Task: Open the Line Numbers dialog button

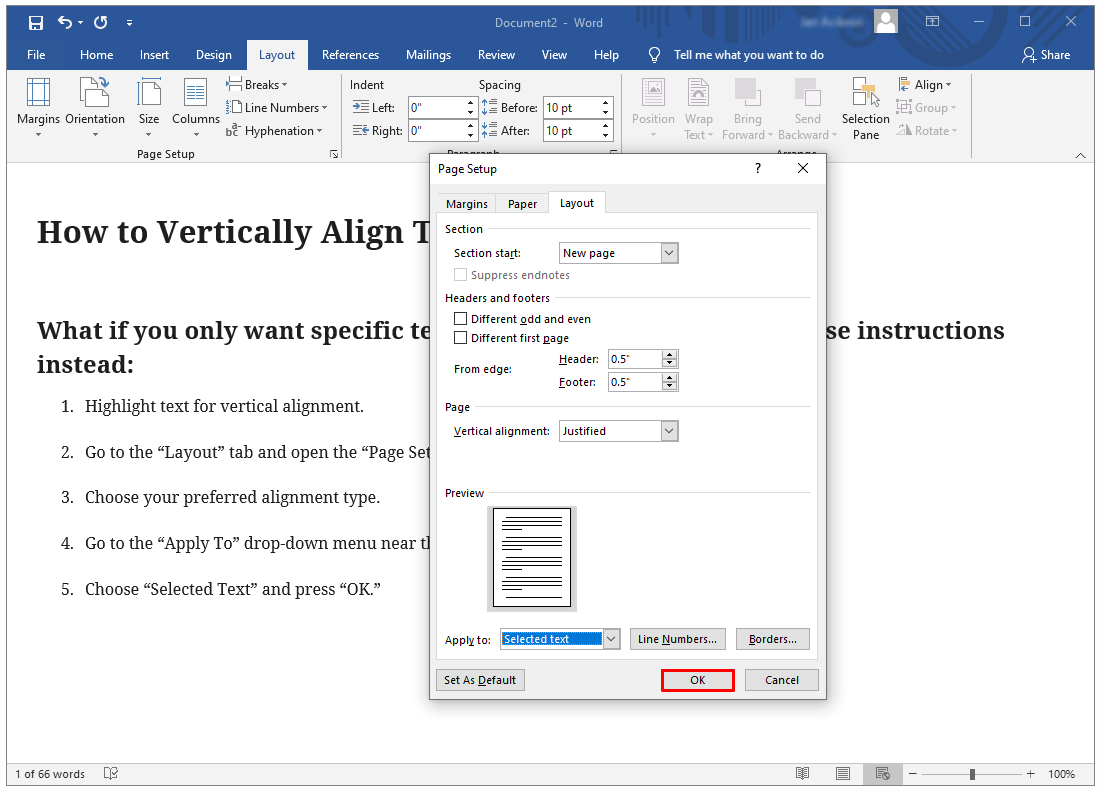Action: point(677,639)
